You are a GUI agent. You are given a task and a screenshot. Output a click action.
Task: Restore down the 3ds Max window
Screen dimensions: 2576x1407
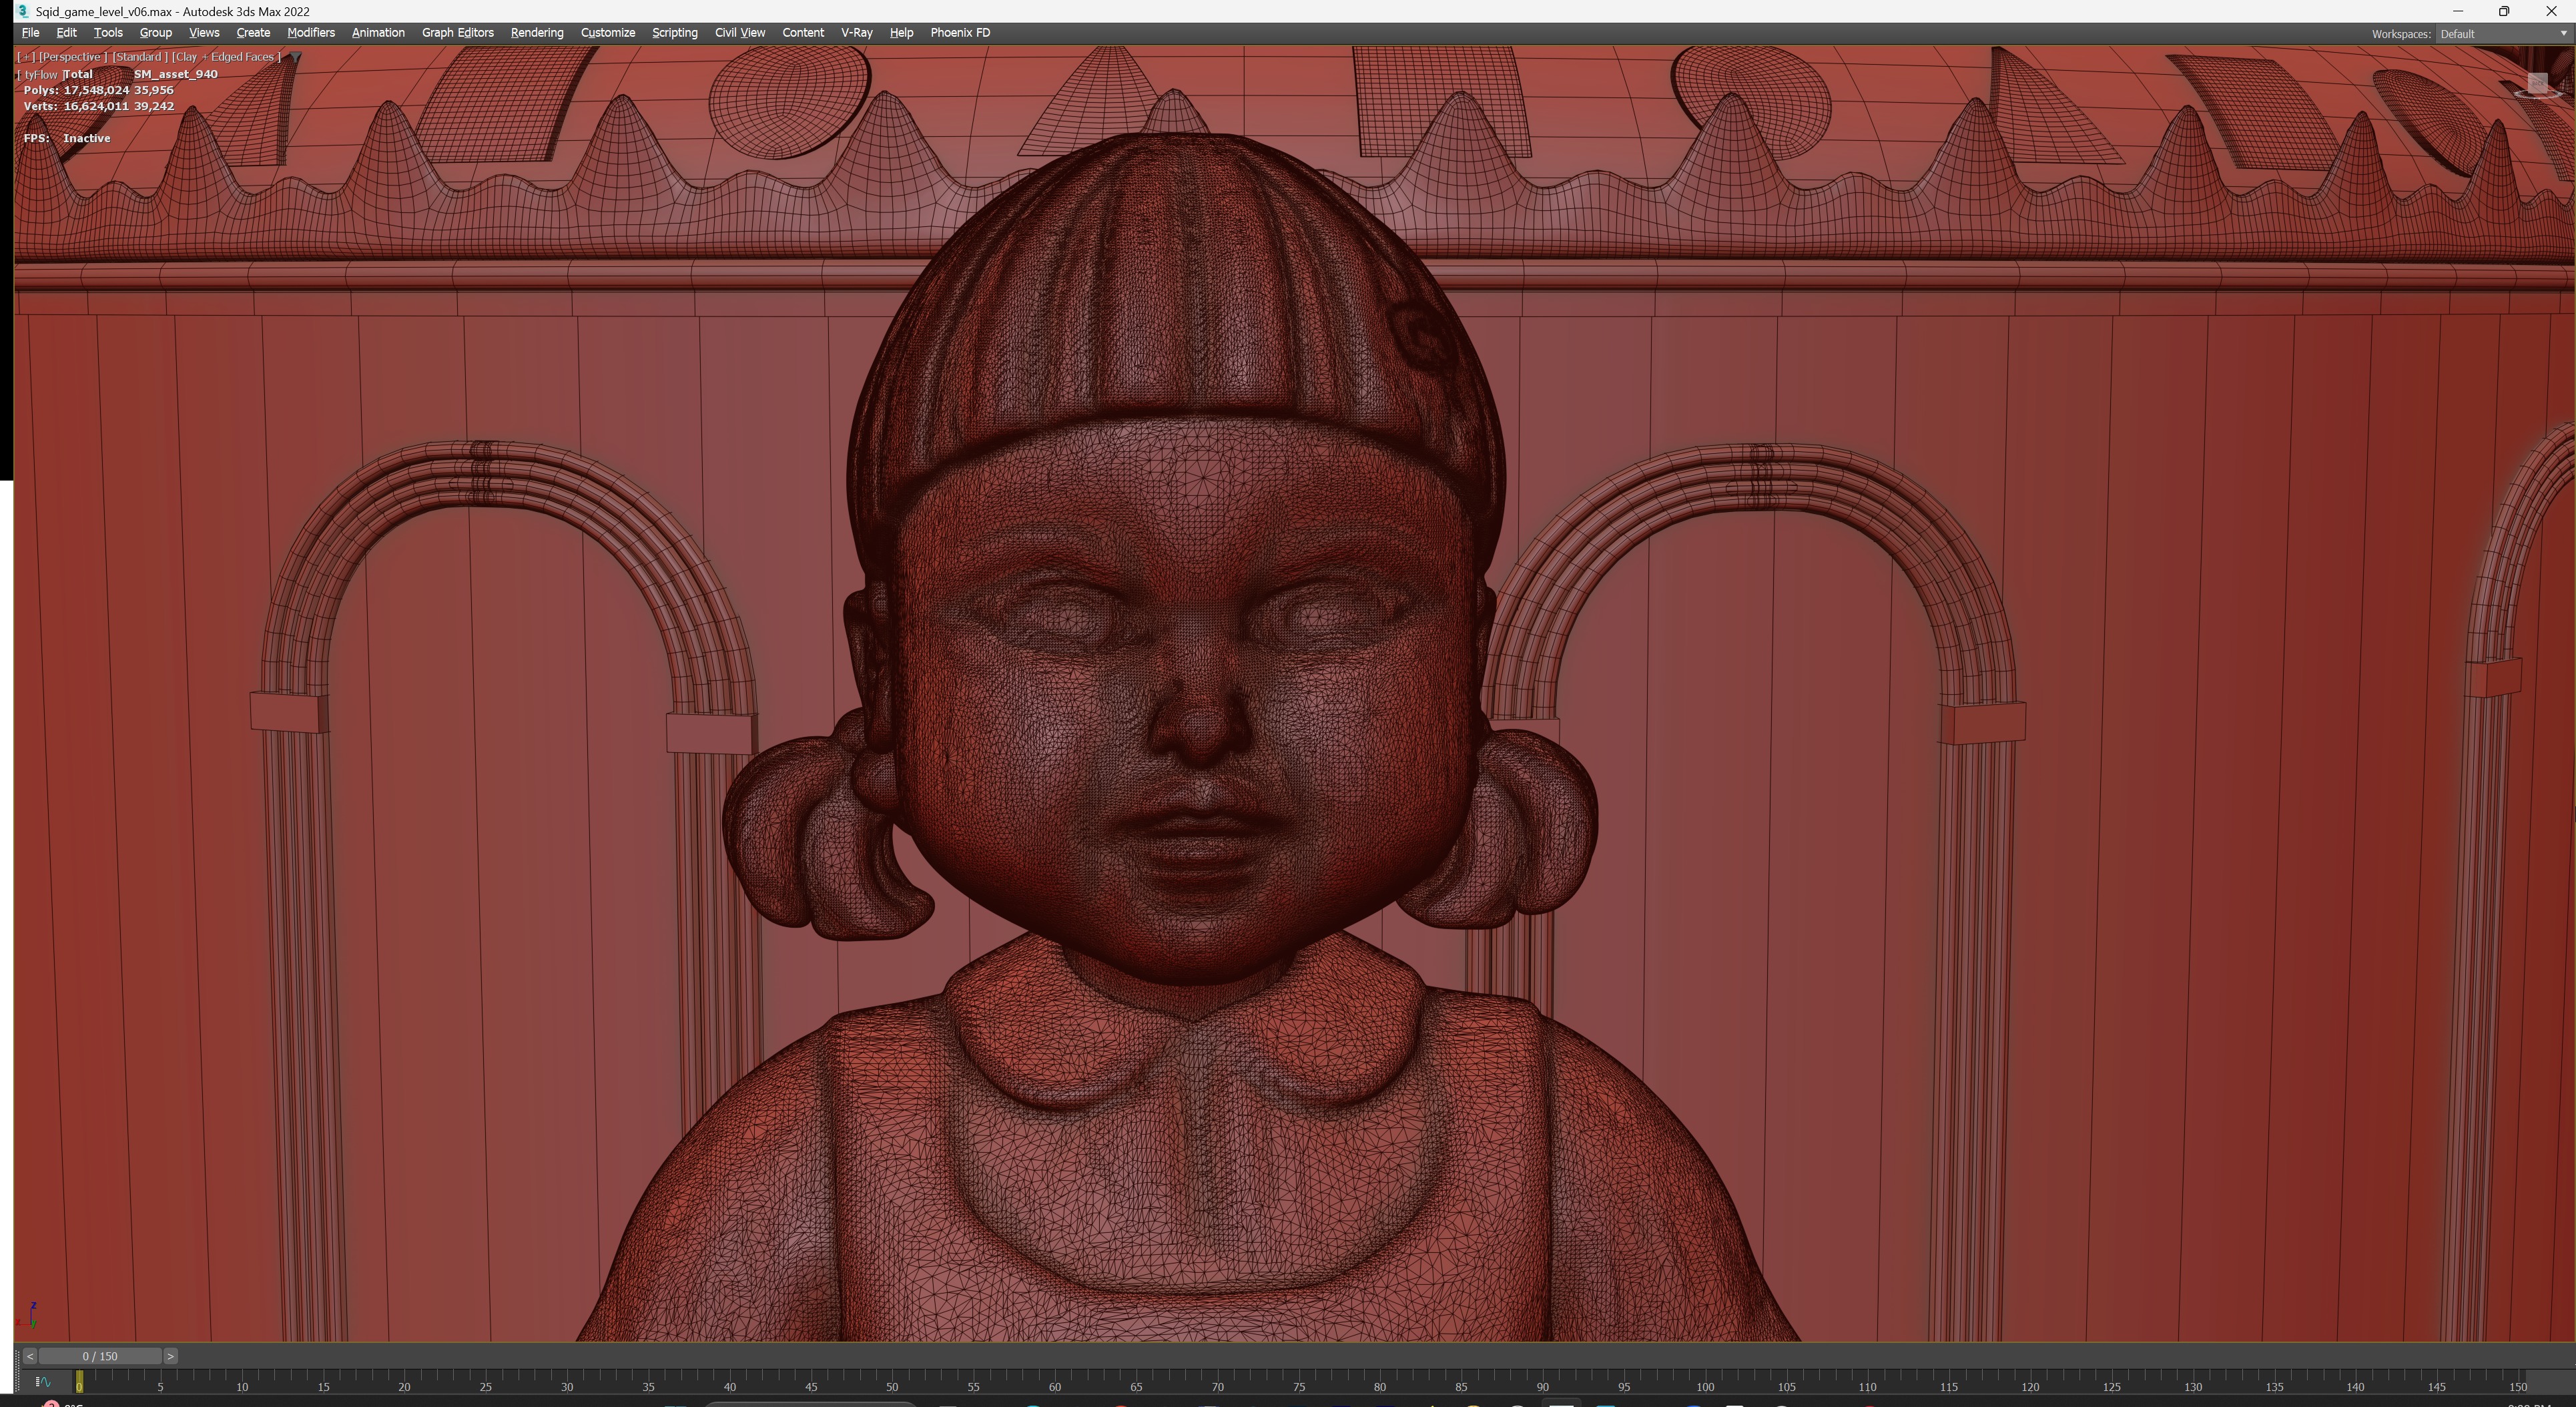2504,11
